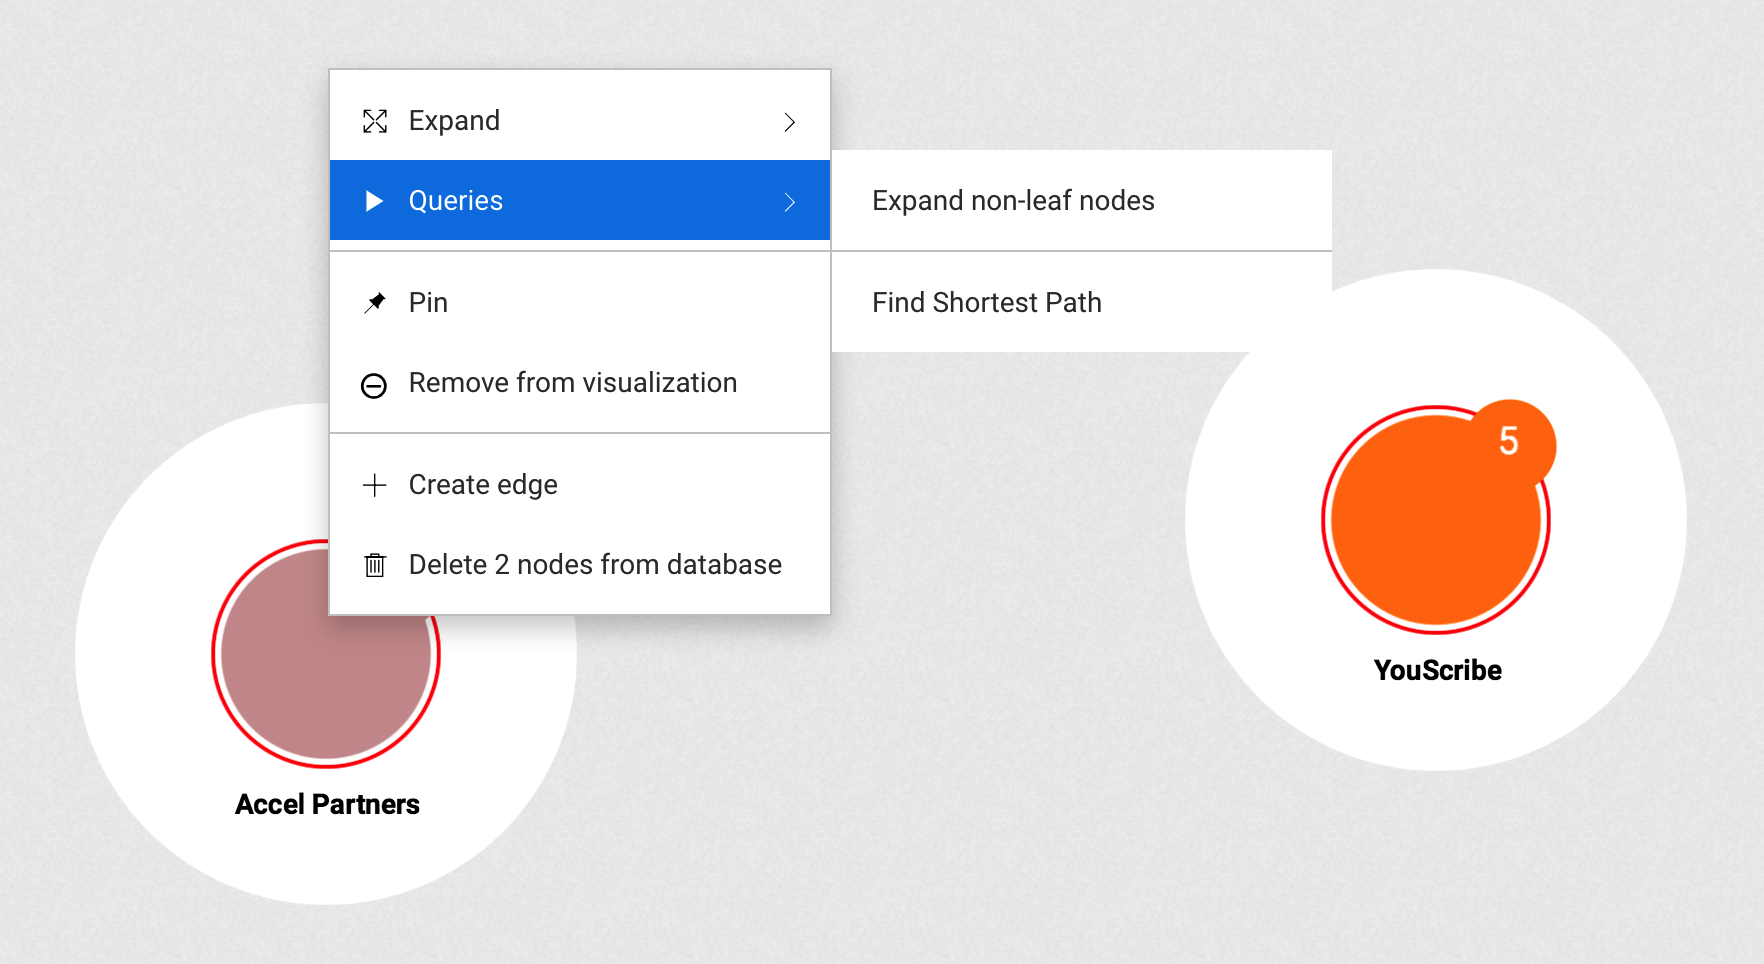Select Create edge menu item
Screen dimensions: 1764x964
pos(580,484)
